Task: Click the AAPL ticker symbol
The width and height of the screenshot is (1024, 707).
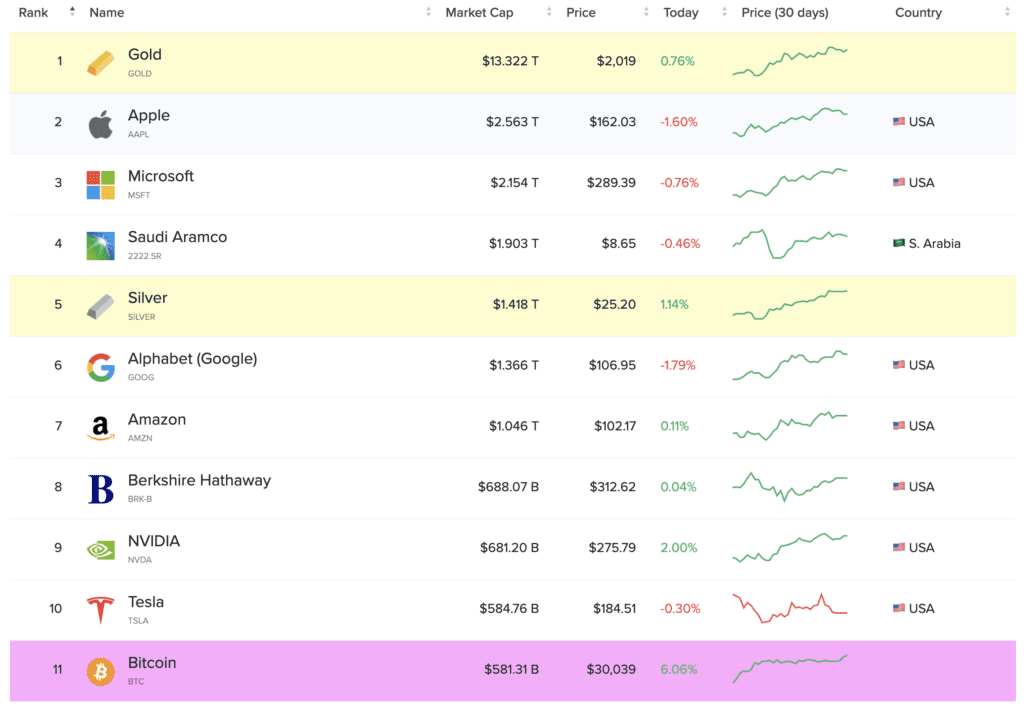Action: 138,134
